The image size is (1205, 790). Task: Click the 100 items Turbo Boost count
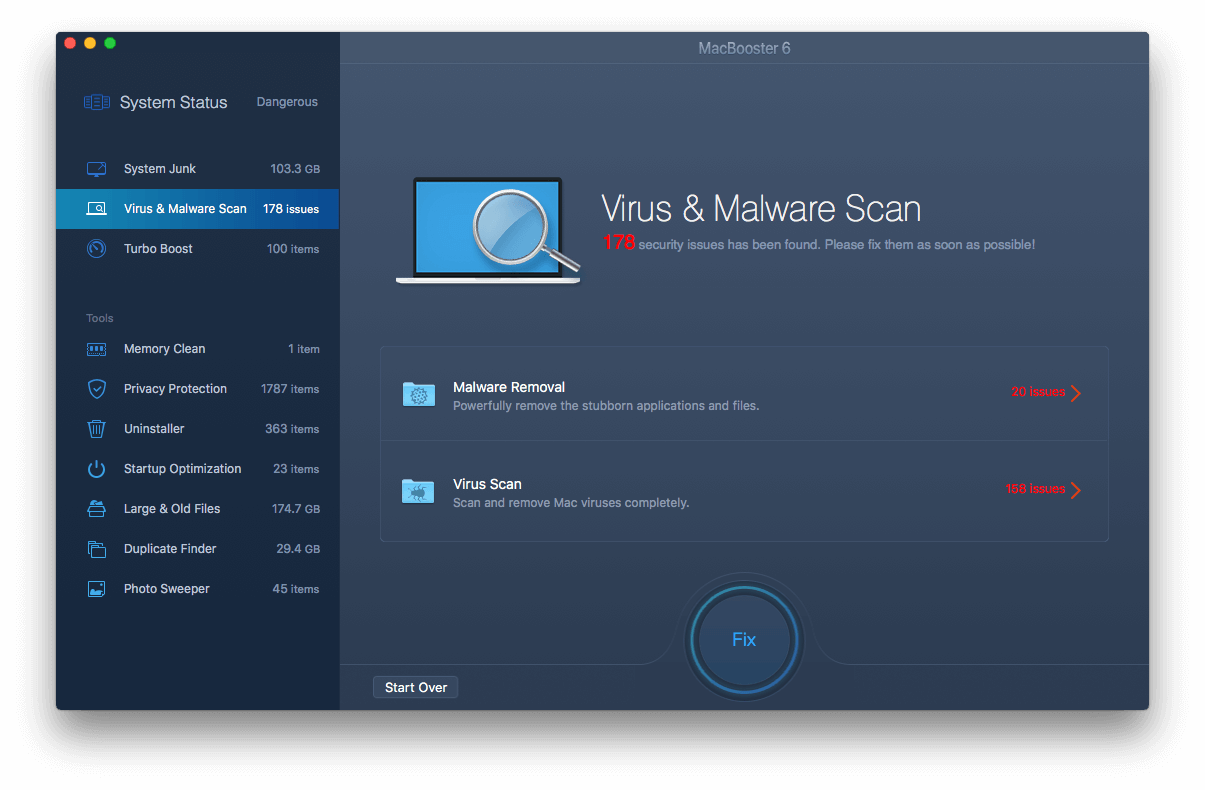(x=293, y=249)
